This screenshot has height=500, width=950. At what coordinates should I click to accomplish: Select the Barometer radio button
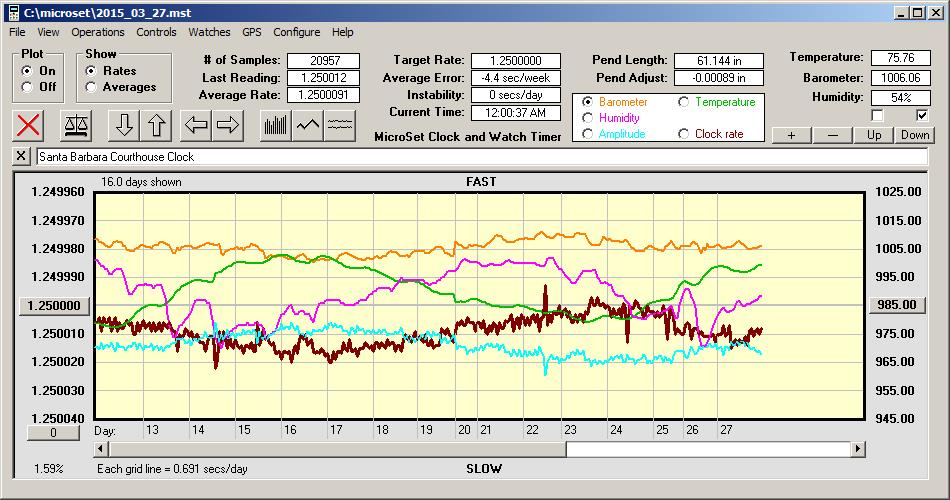click(587, 102)
